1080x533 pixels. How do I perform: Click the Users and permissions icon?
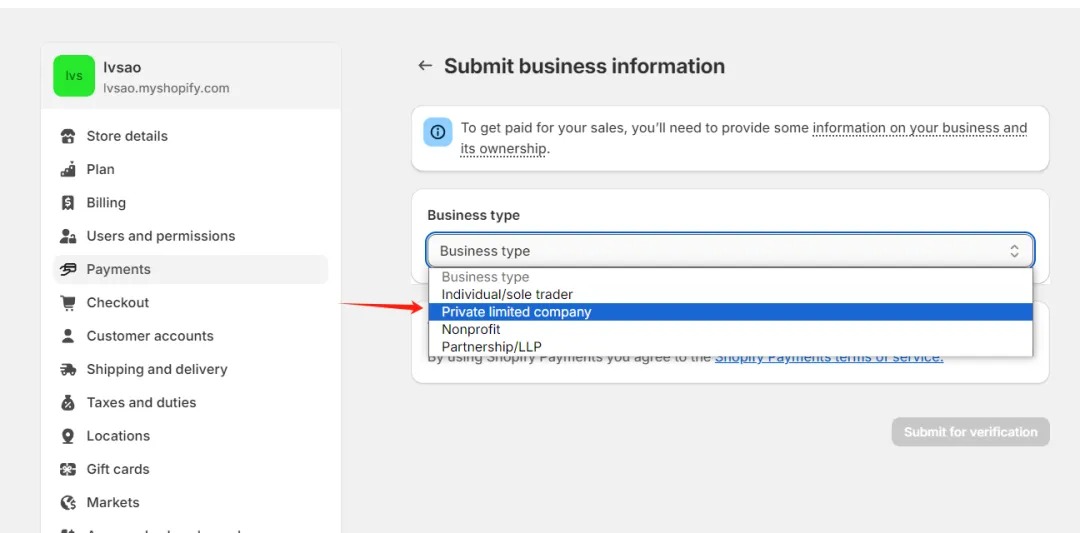click(68, 236)
